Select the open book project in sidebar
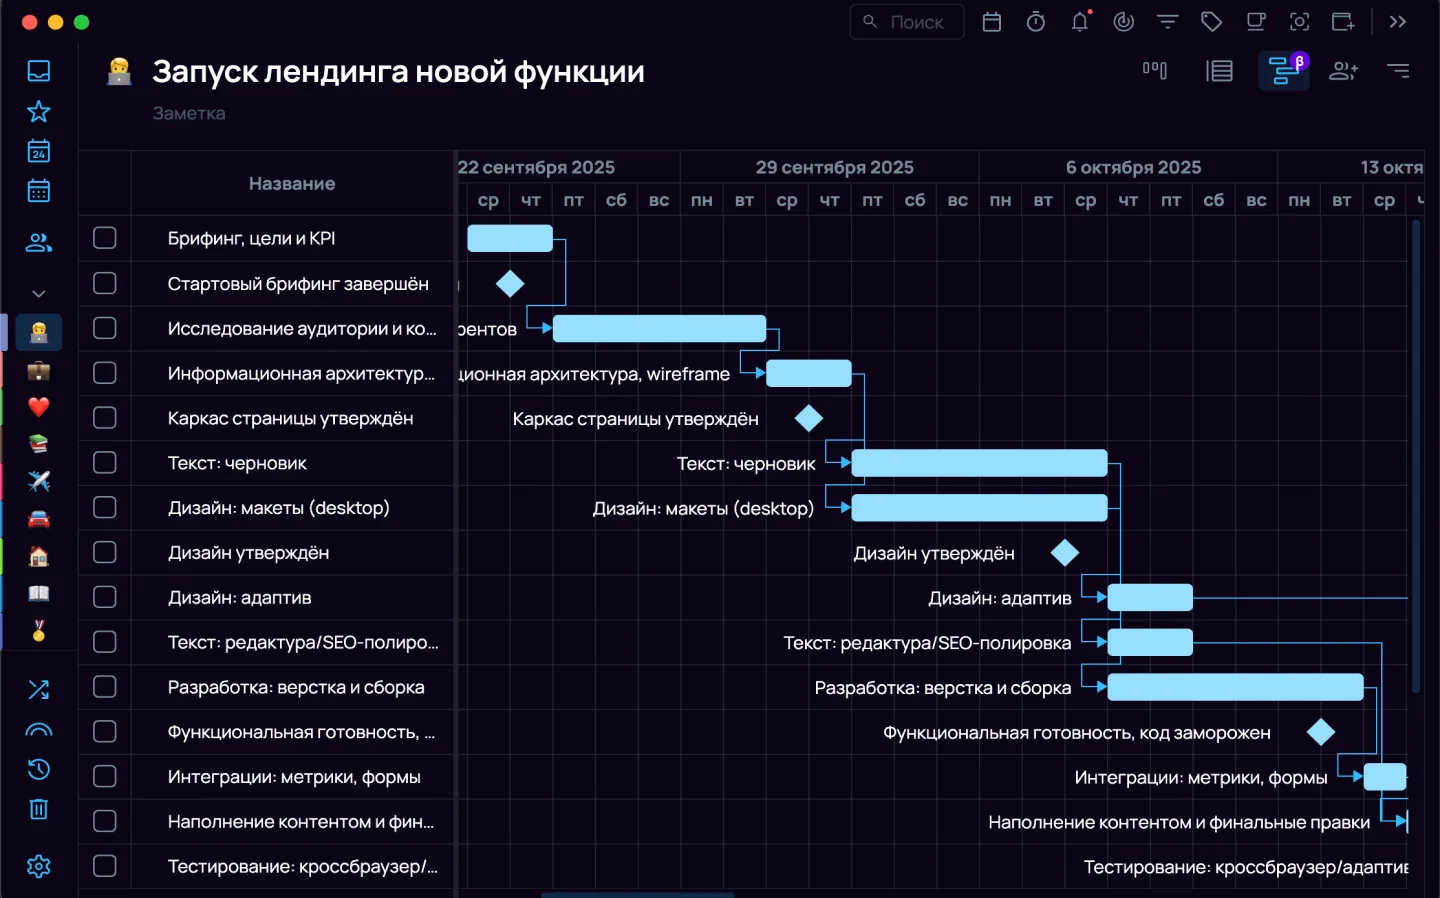The image size is (1440, 898). (39, 593)
